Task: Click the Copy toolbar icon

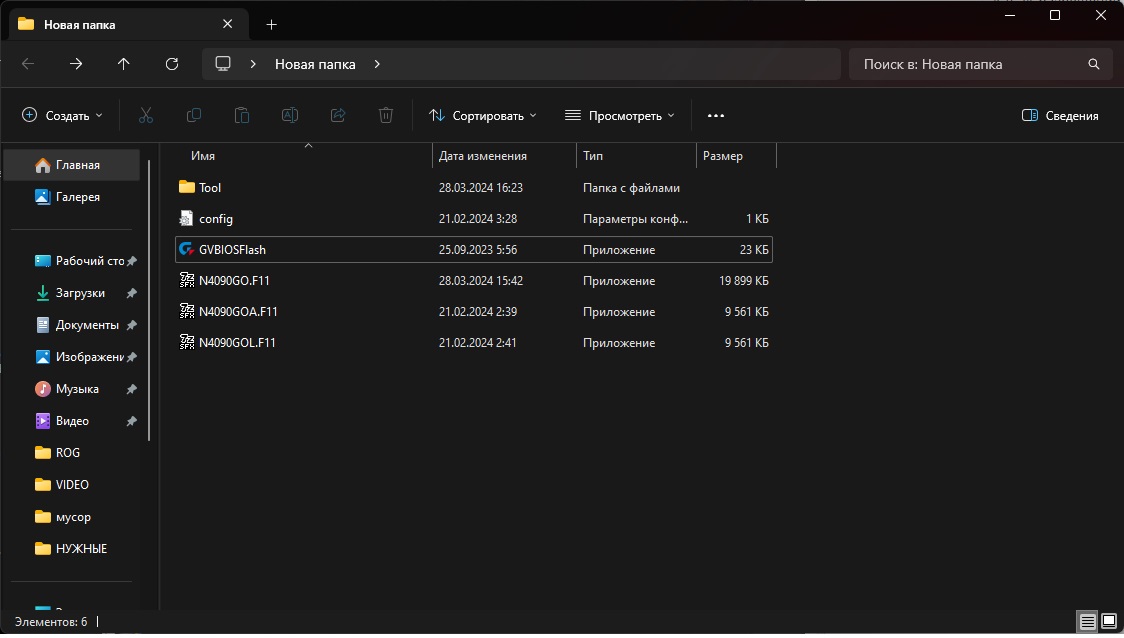Action: tap(194, 115)
